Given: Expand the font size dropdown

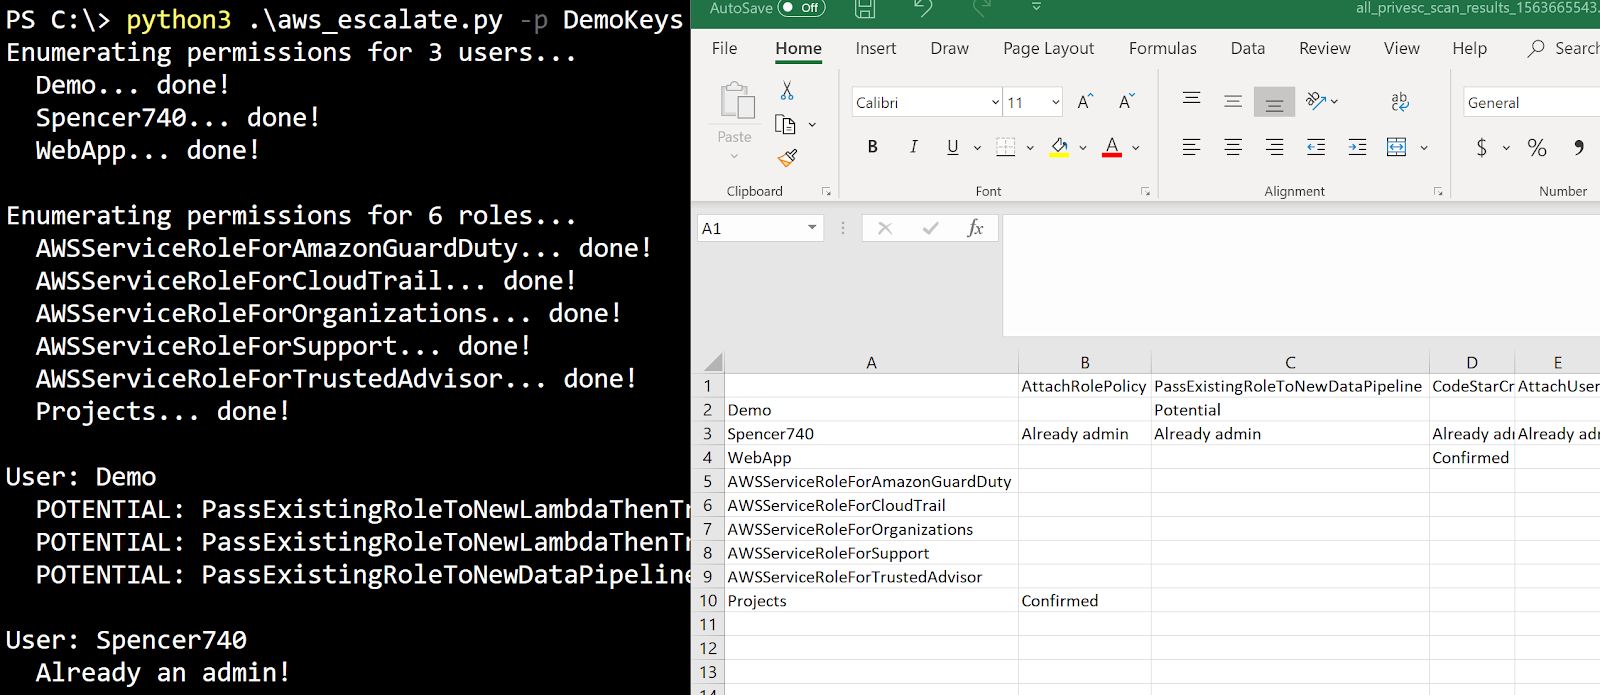Looking at the screenshot, I should pyautogui.click(x=1055, y=102).
